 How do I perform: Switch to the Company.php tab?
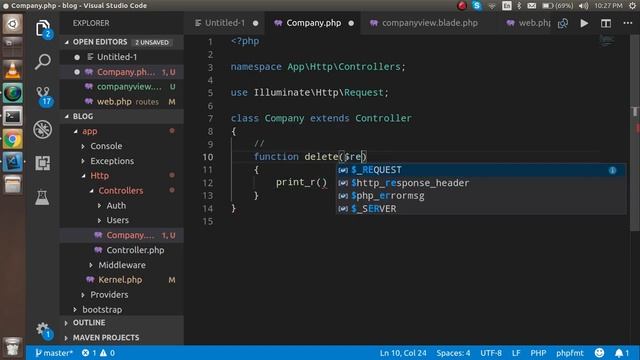(x=313, y=23)
